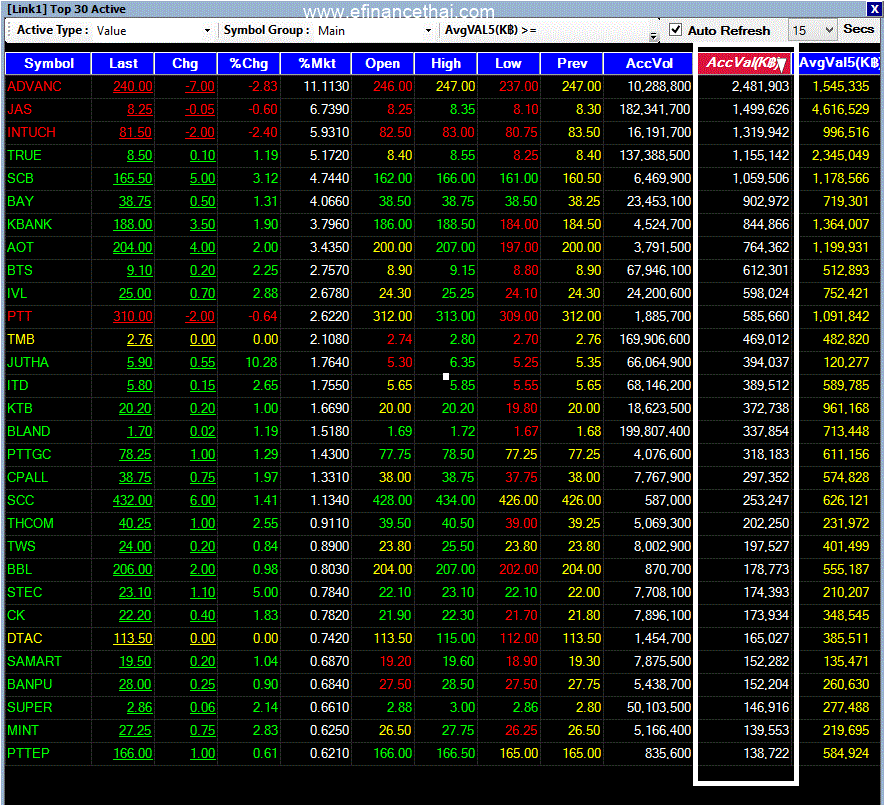The height and width of the screenshot is (805, 885).
Task: Click AvgVal5 value 4,616,529 for JAS
Action: tap(840, 110)
